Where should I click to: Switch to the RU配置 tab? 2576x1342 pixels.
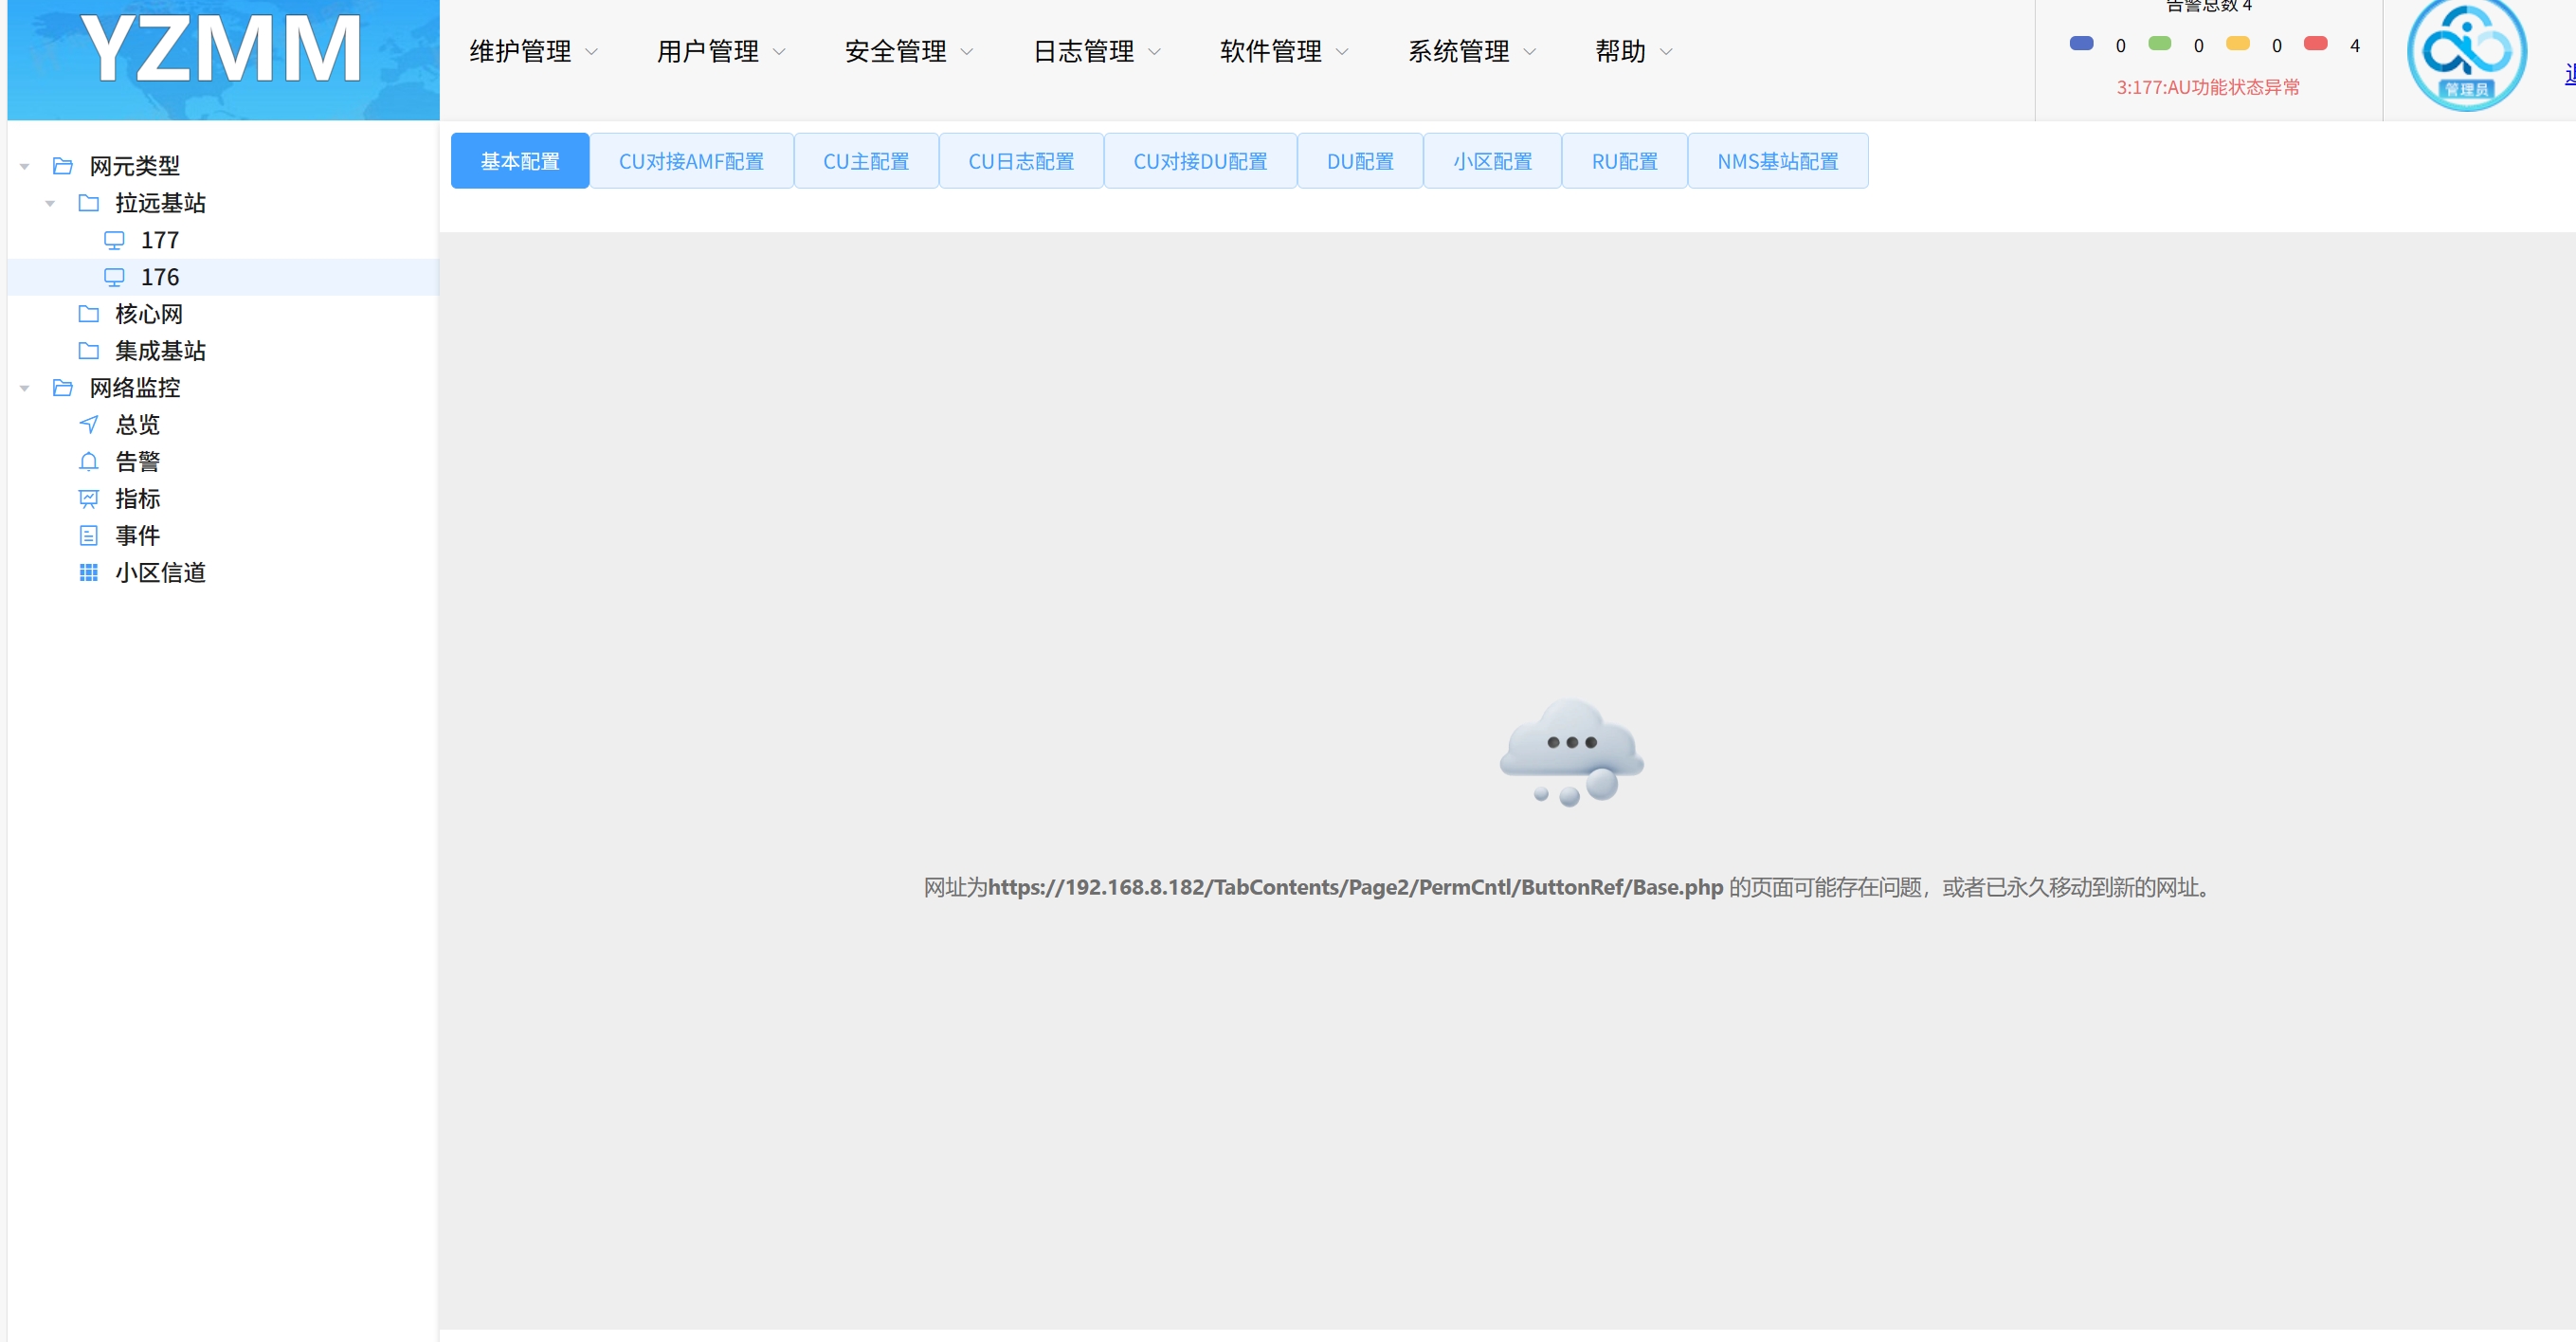(1624, 161)
